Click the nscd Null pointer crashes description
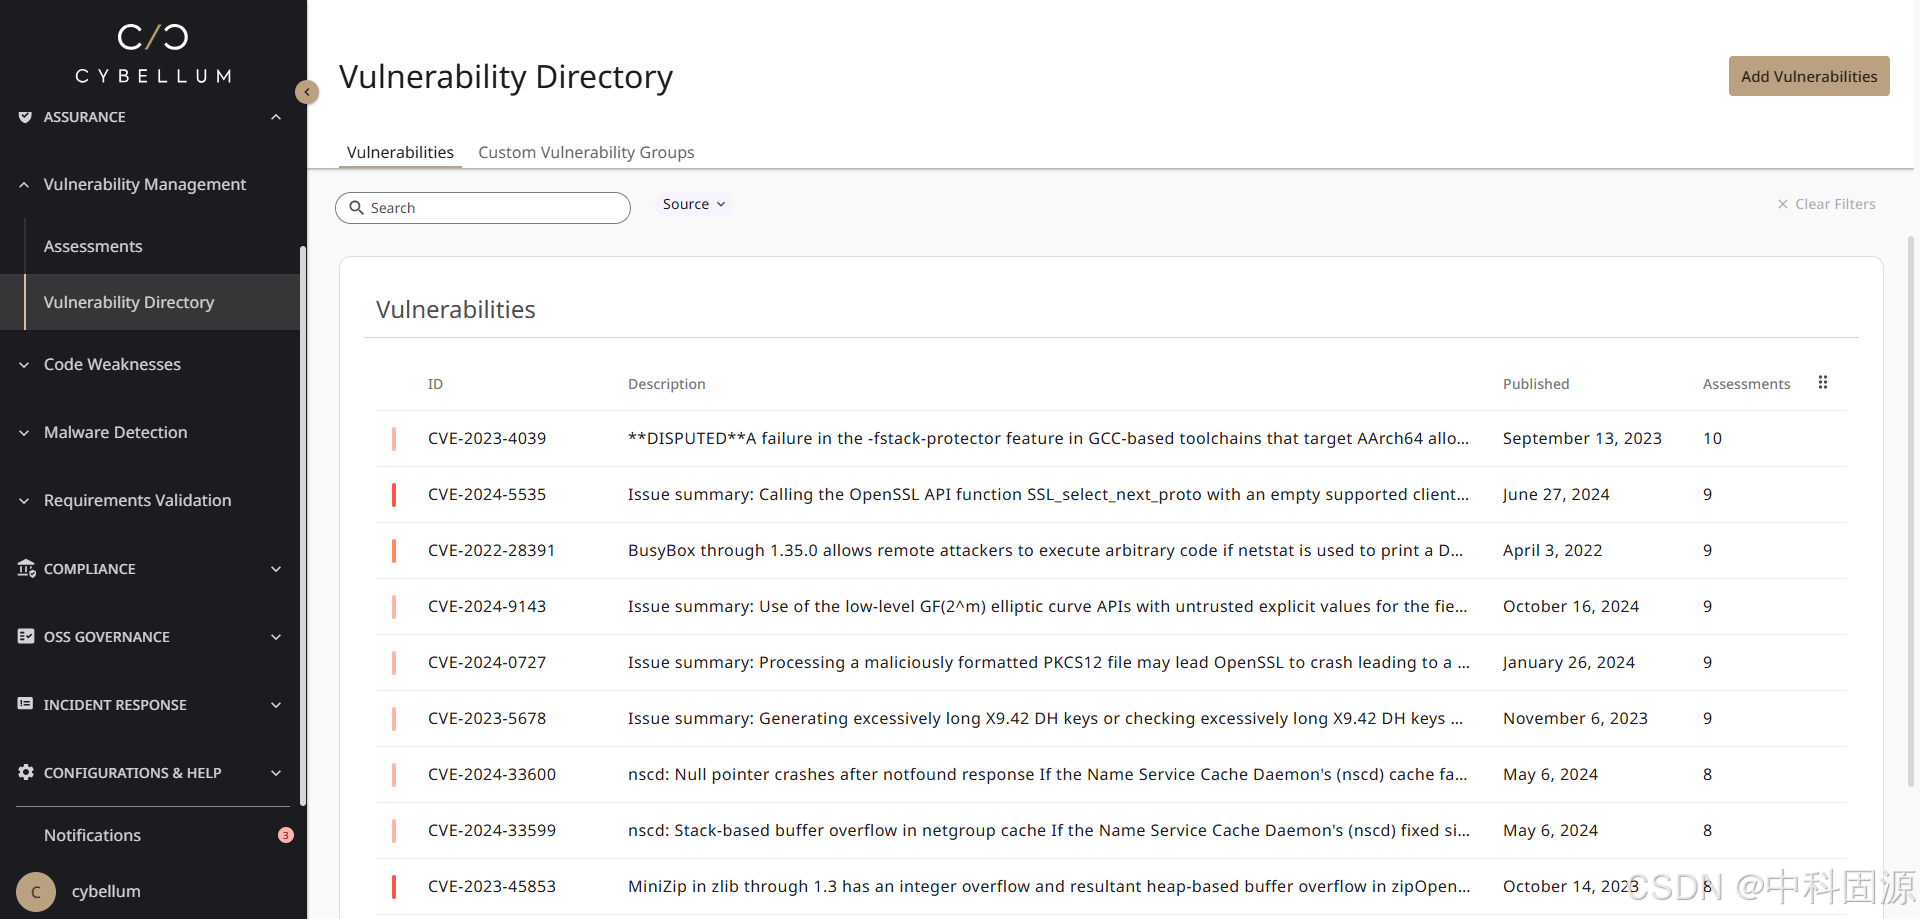The height and width of the screenshot is (919, 1920). (1048, 774)
